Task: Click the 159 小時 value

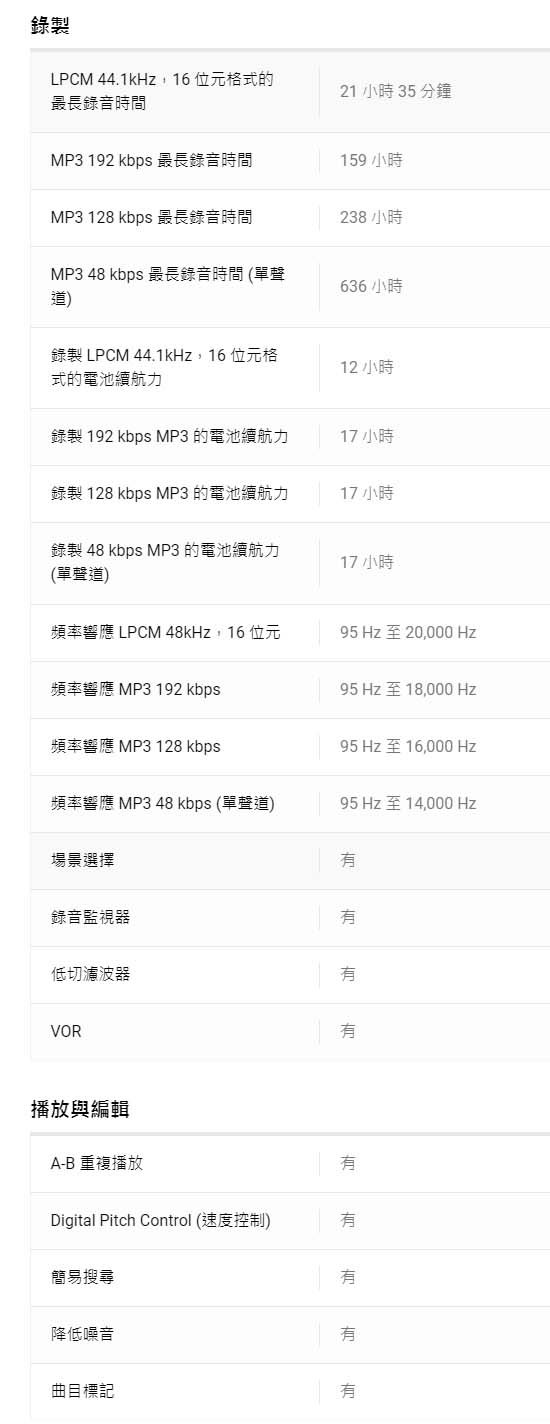Action: (371, 160)
